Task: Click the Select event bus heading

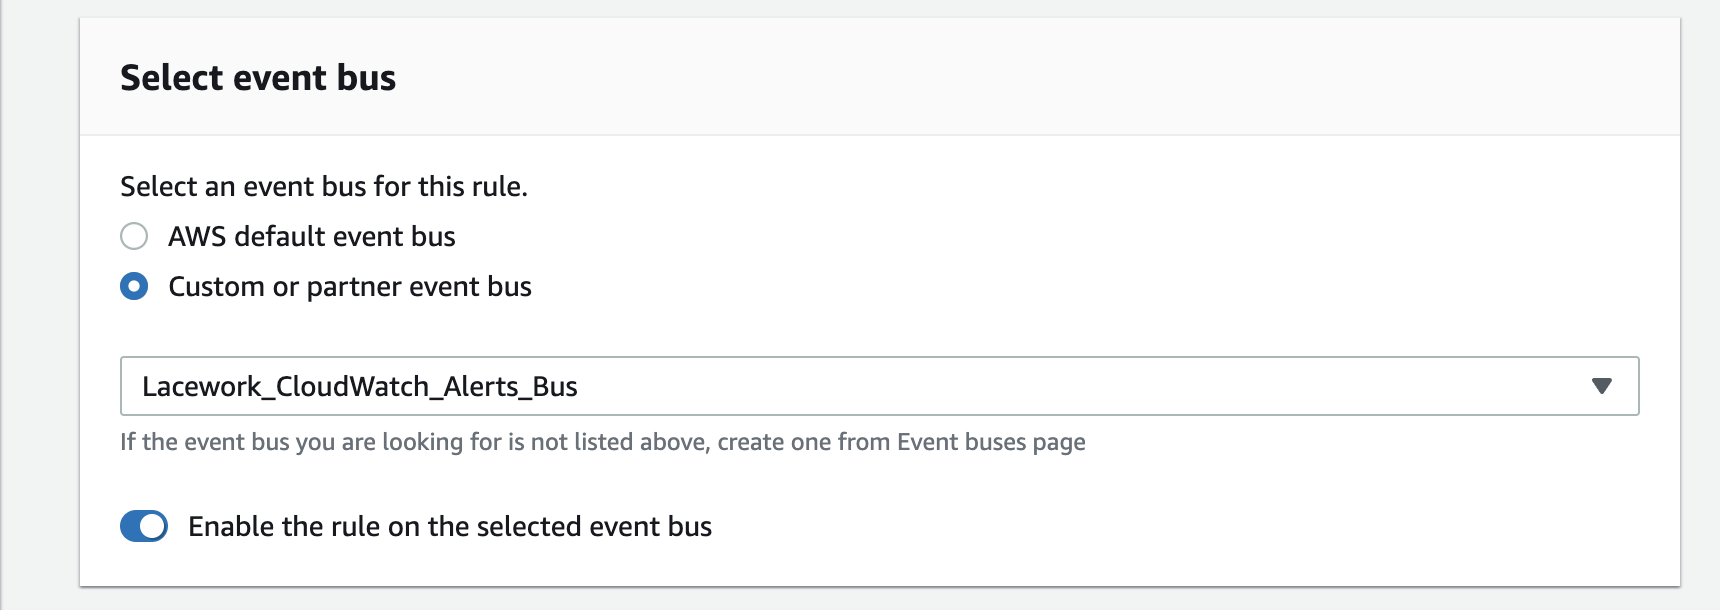Action: coord(258,76)
